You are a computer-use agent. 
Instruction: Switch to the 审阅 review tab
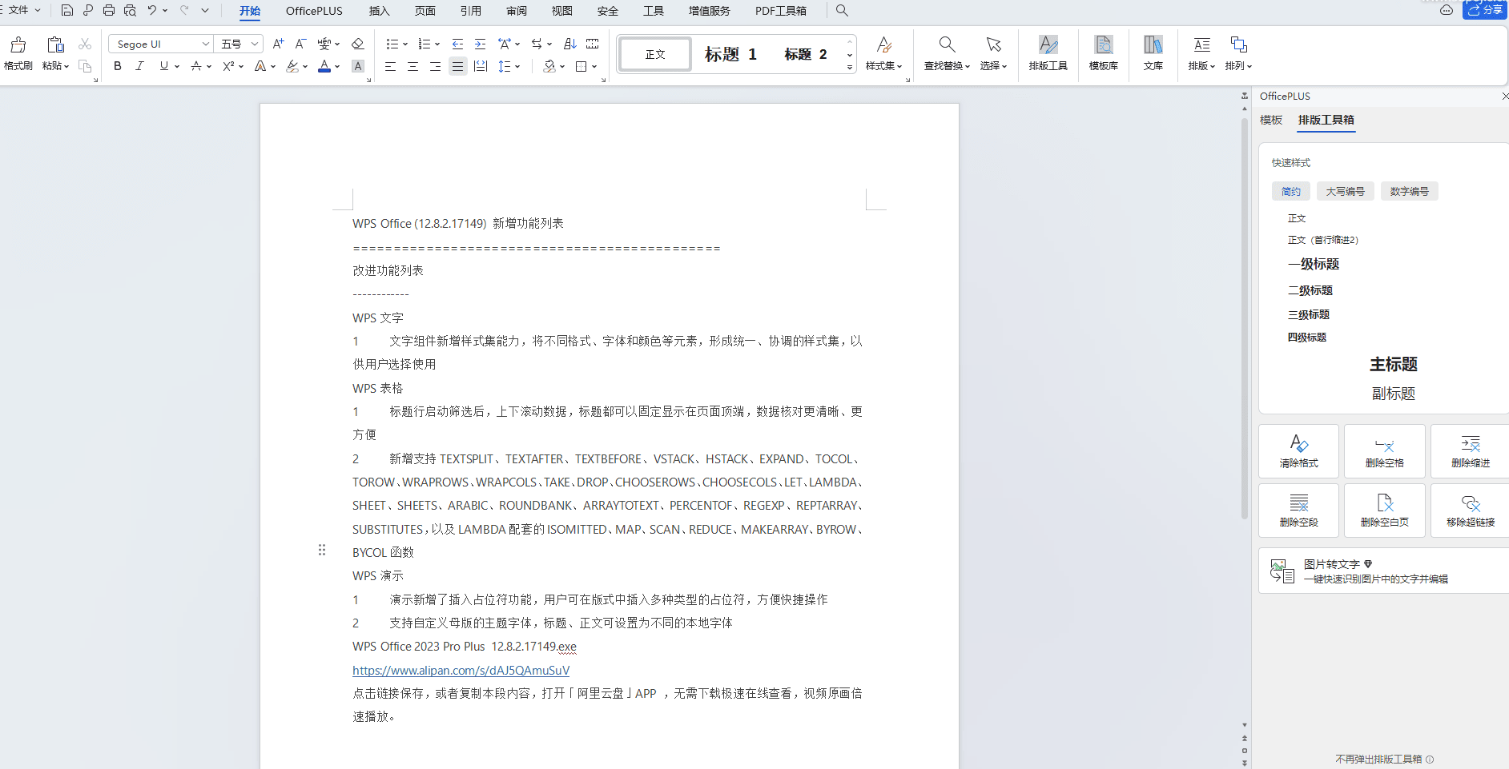pos(516,11)
